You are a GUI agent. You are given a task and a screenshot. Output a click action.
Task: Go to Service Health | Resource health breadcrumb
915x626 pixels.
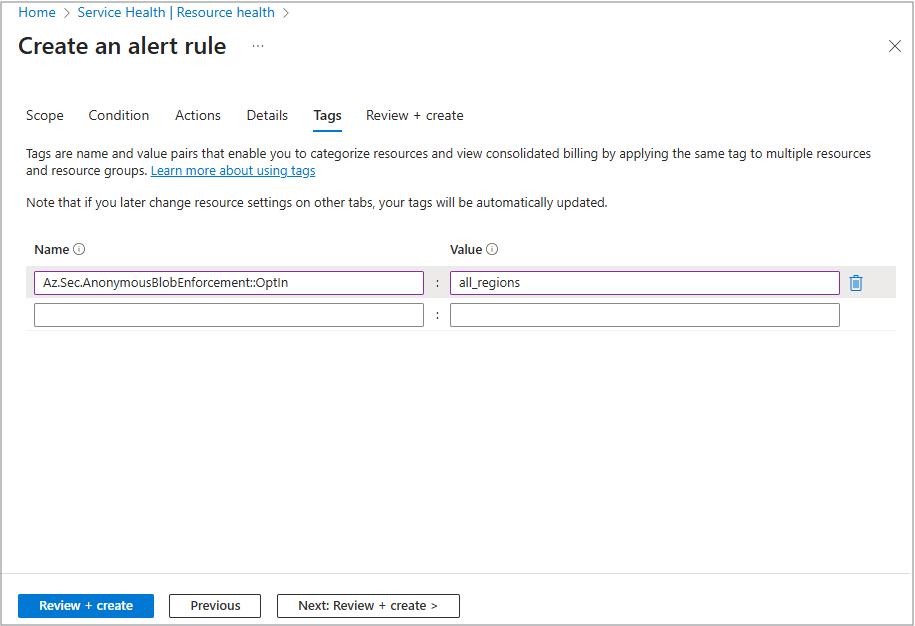click(176, 12)
